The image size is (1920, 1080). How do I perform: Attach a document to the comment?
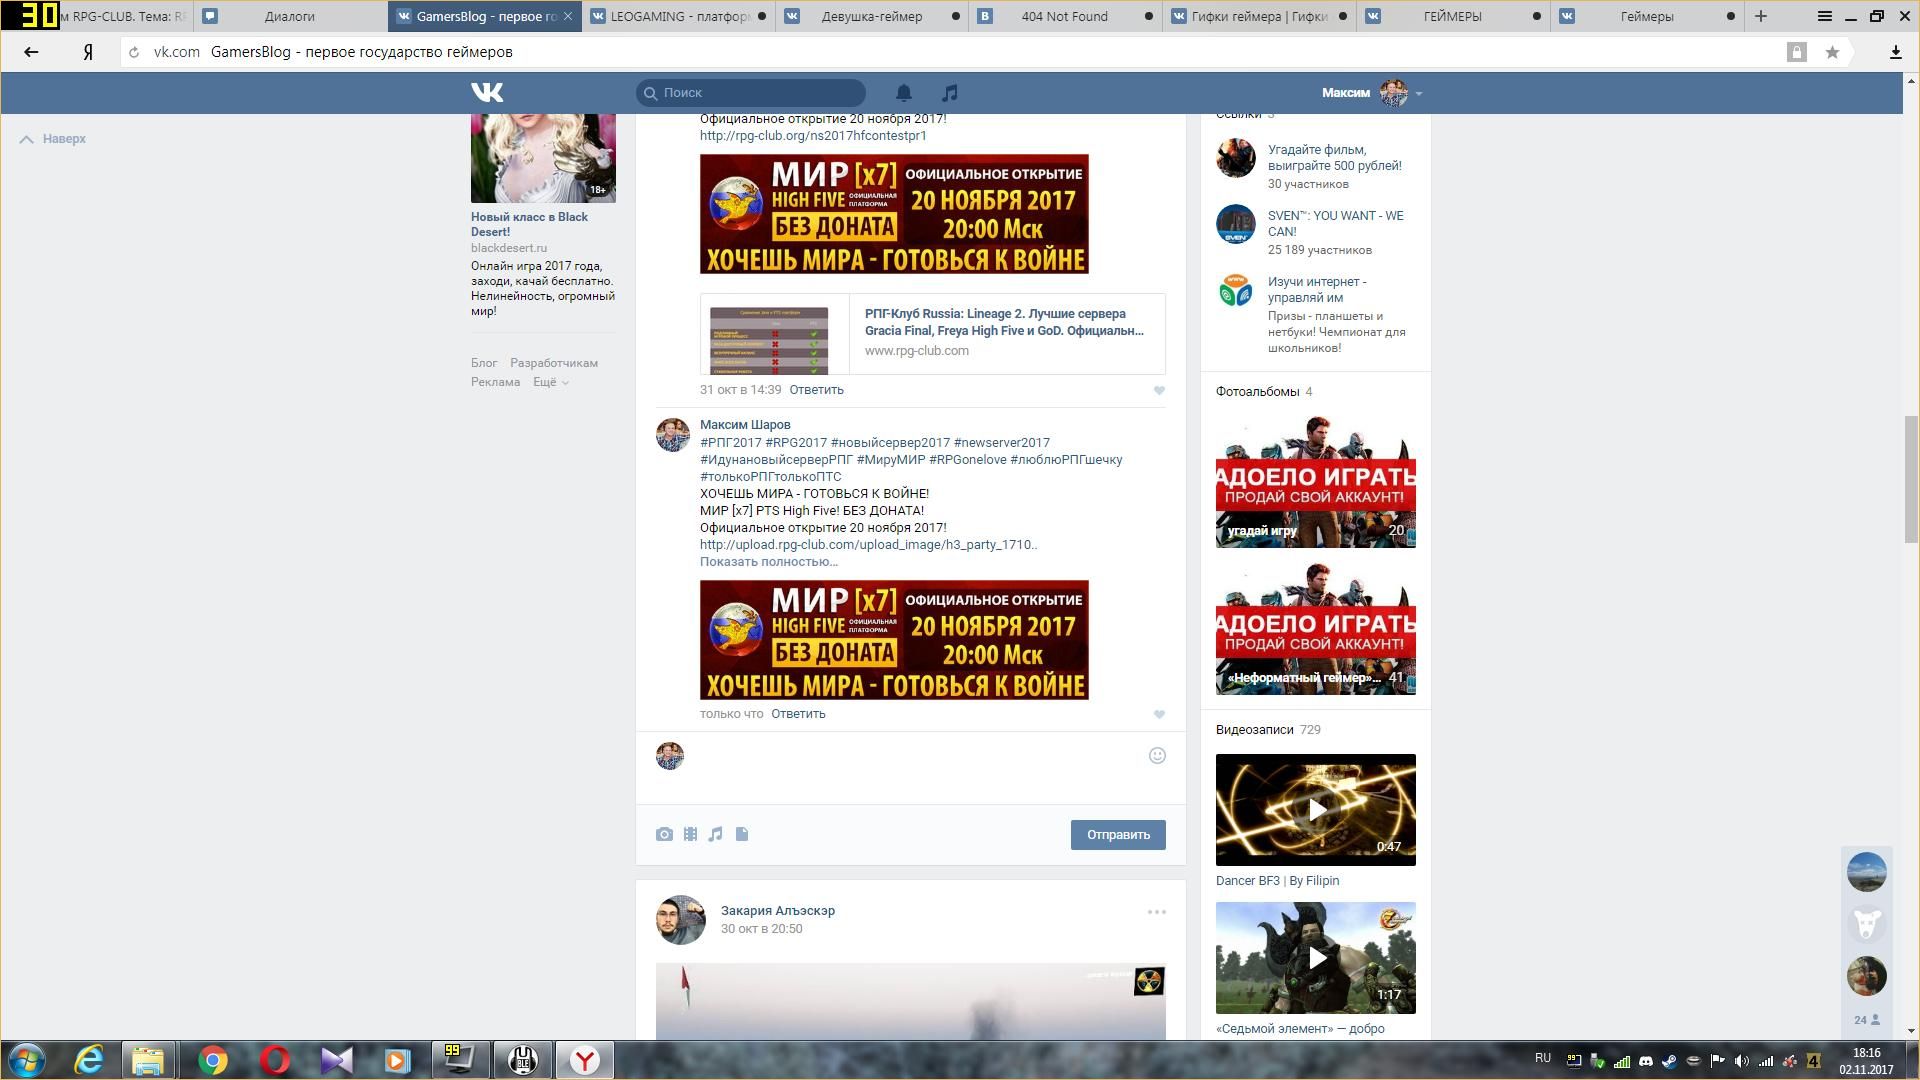[x=742, y=834]
